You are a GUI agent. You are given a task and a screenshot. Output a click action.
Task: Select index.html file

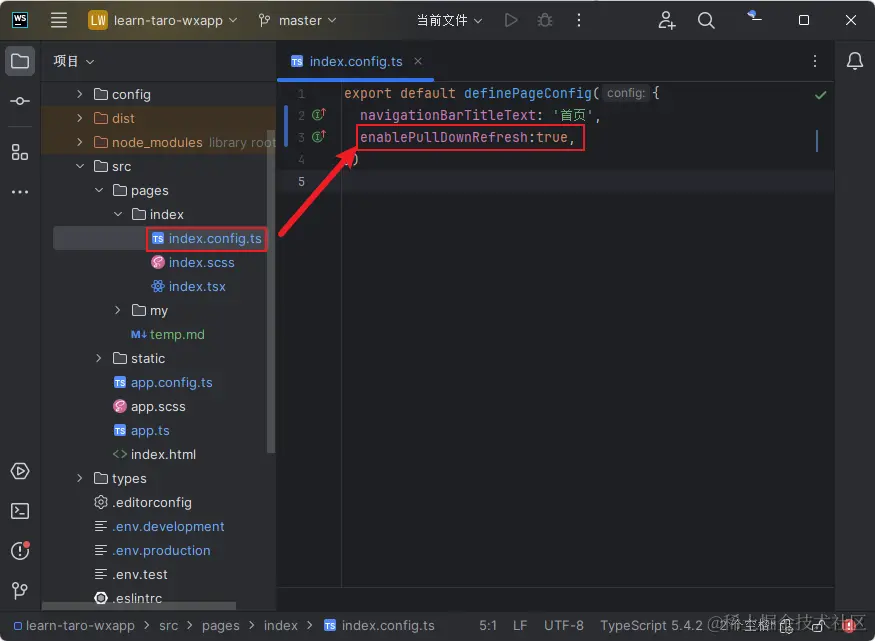point(155,454)
